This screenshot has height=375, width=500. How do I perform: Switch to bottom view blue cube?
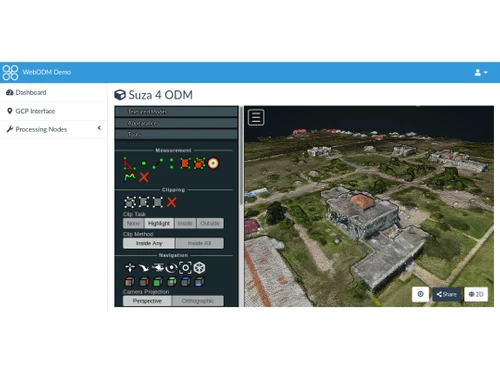point(199,282)
